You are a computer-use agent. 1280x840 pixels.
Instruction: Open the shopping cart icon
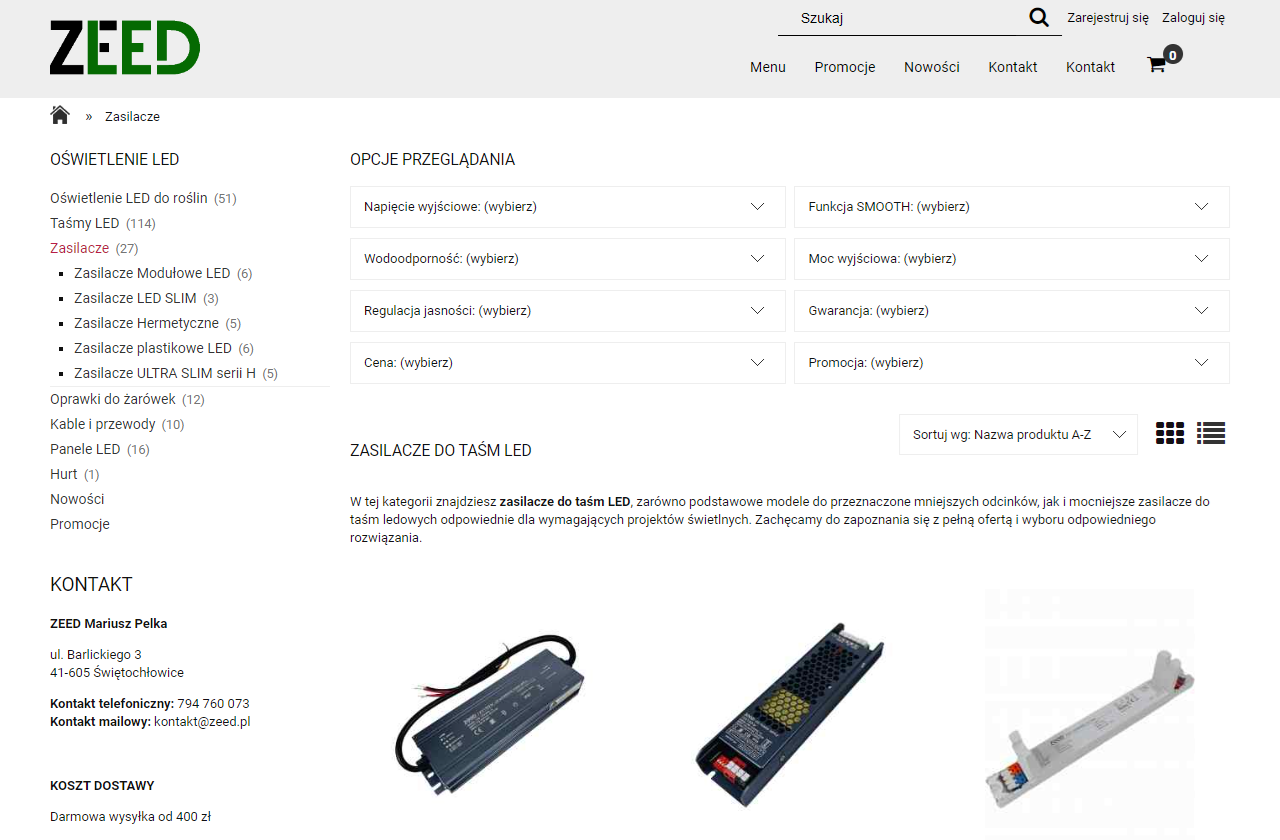point(1156,63)
